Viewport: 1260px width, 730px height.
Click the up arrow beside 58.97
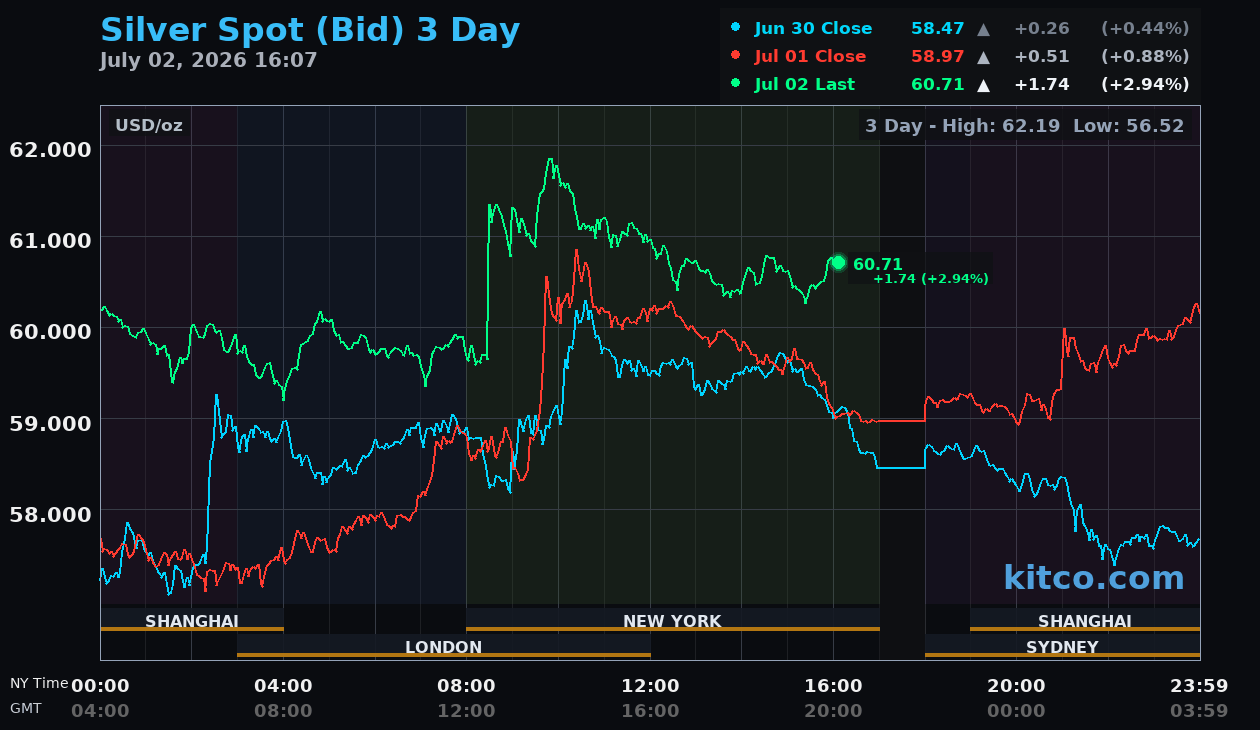click(x=984, y=57)
